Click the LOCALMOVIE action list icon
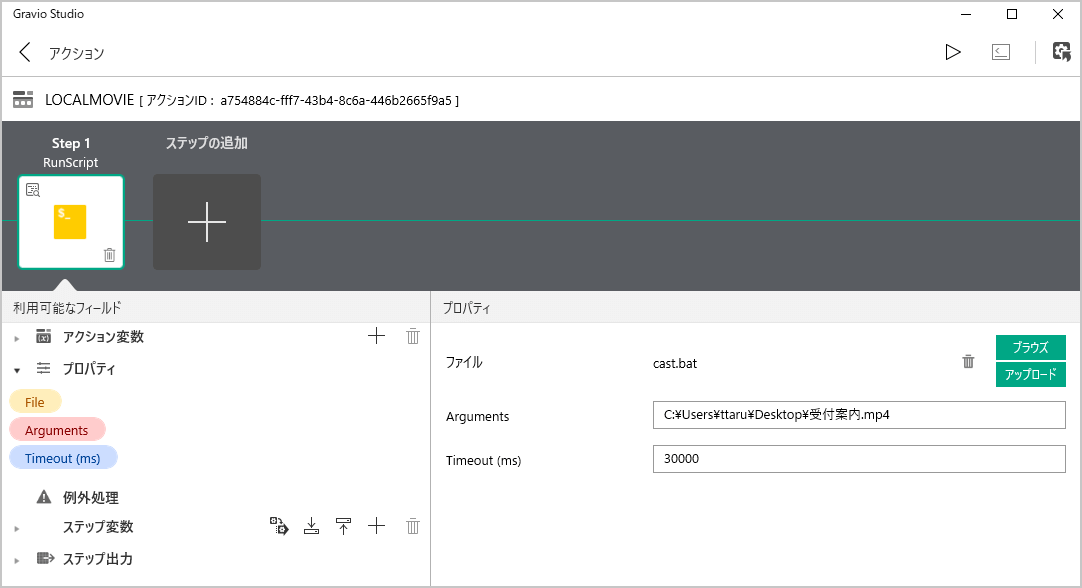1082x588 pixels. click(x=23, y=99)
